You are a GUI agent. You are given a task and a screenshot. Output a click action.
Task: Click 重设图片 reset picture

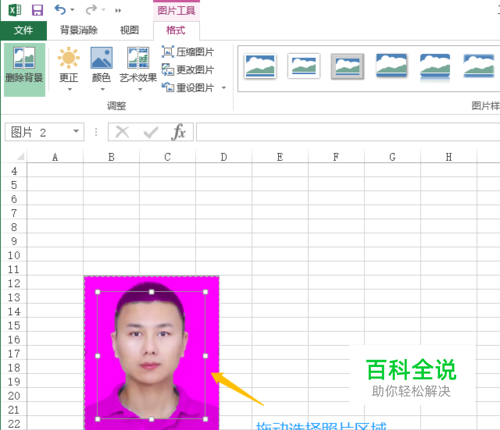click(188, 88)
